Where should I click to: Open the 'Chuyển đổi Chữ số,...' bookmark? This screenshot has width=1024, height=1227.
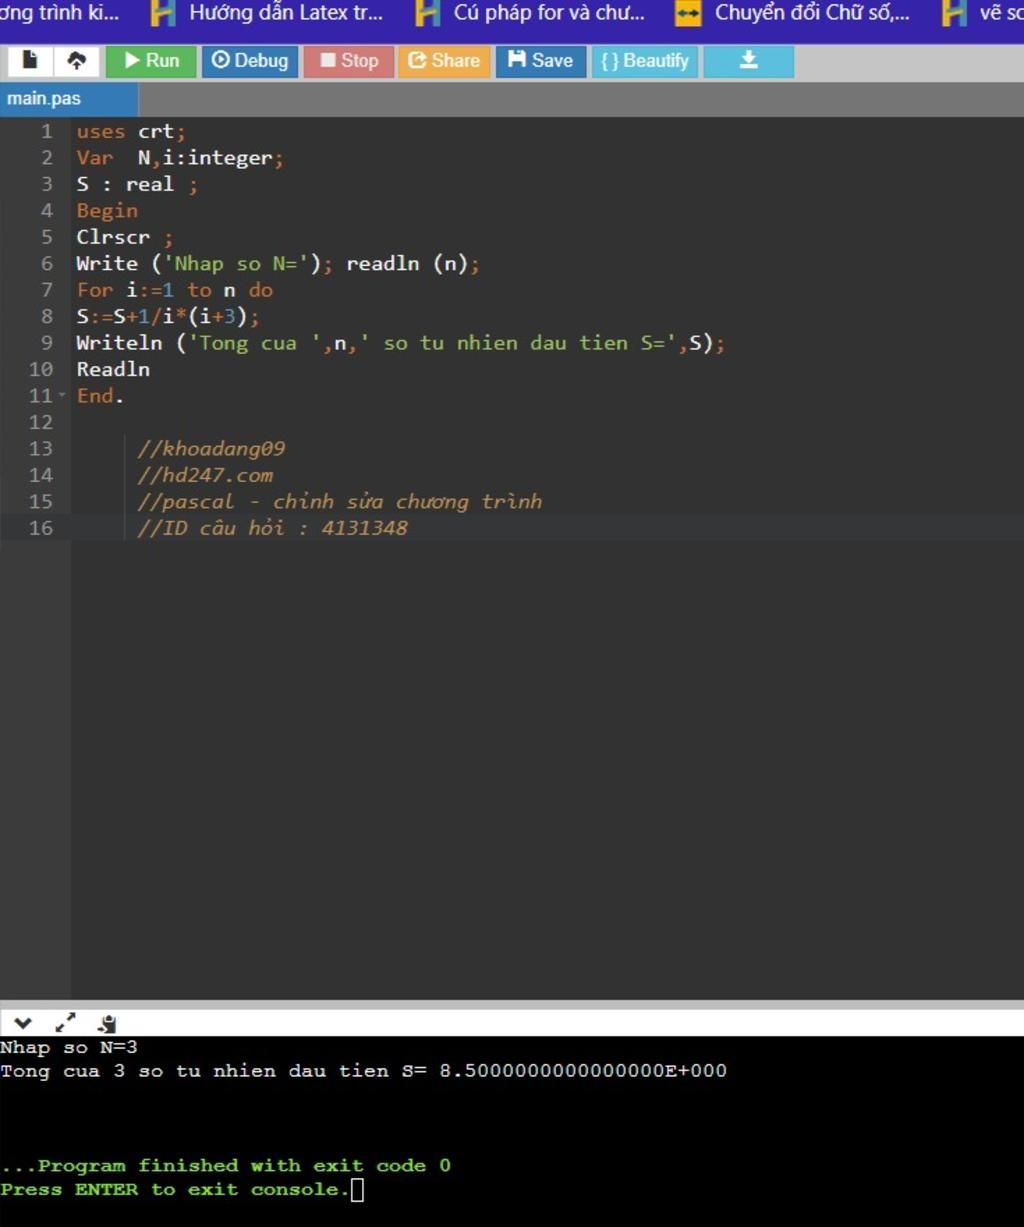point(793,13)
